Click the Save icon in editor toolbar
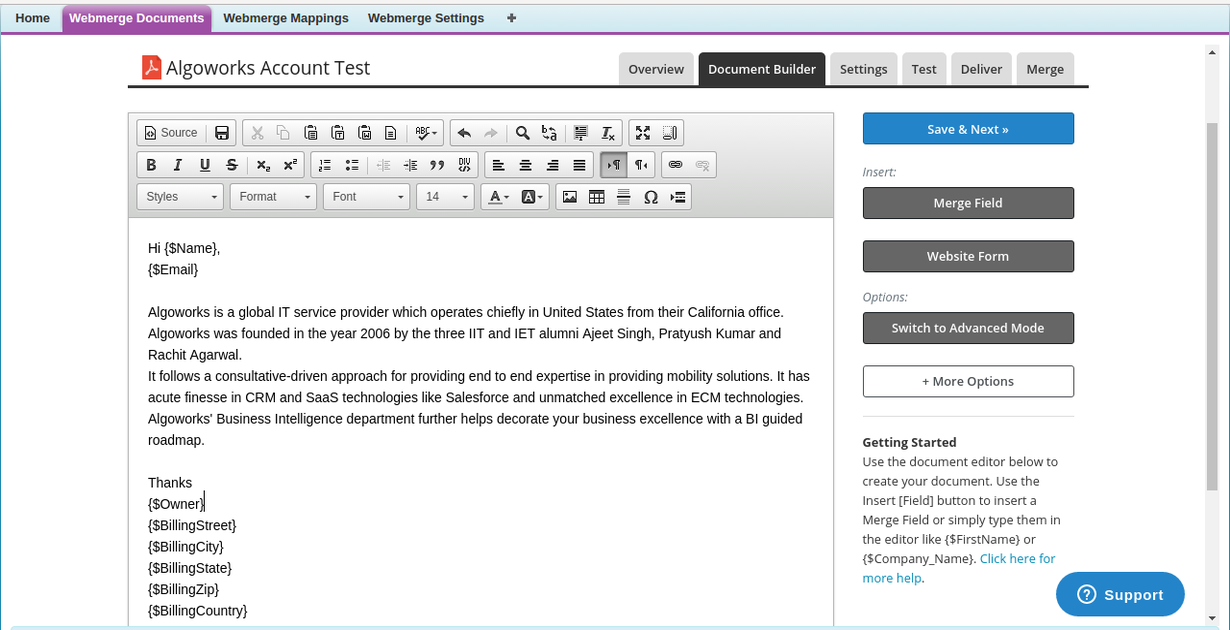The image size is (1230, 630). pos(222,133)
